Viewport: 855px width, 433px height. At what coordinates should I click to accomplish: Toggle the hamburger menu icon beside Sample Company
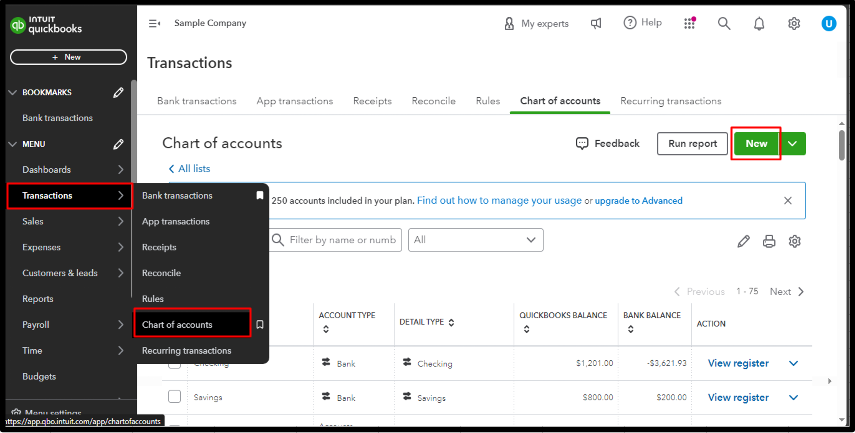point(154,23)
